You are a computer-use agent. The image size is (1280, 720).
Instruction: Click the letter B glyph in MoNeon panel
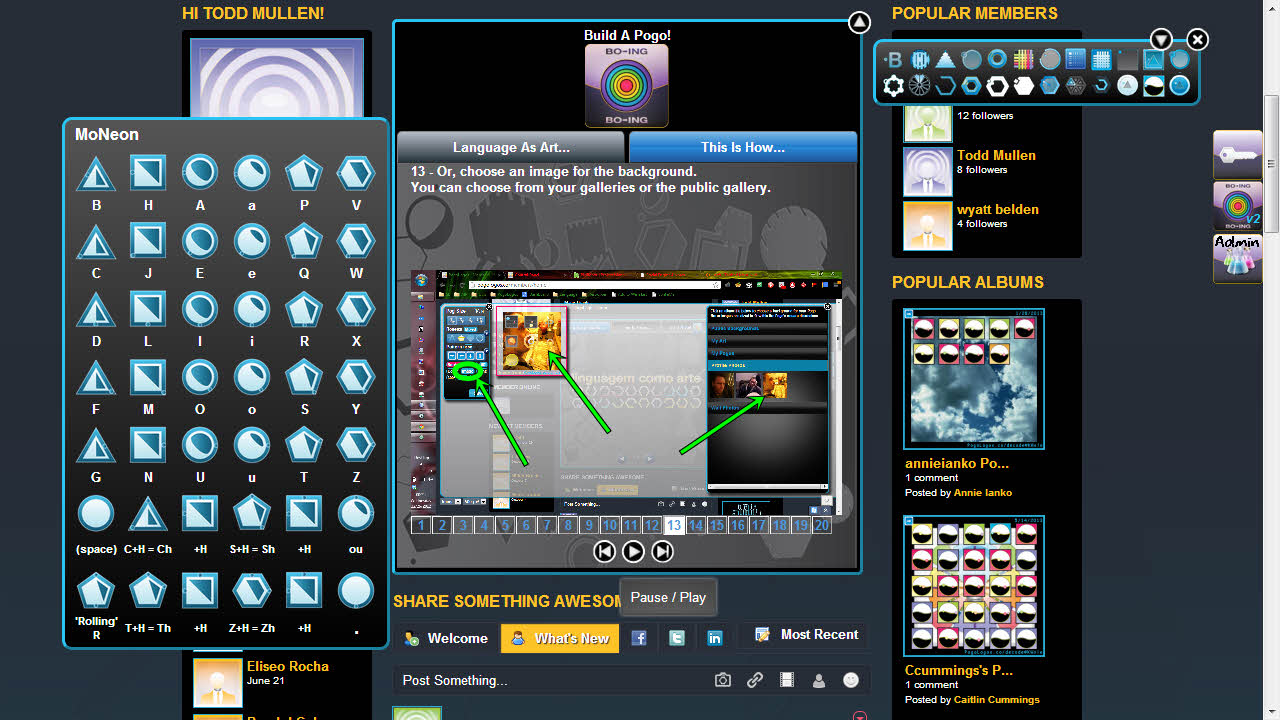tap(96, 174)
